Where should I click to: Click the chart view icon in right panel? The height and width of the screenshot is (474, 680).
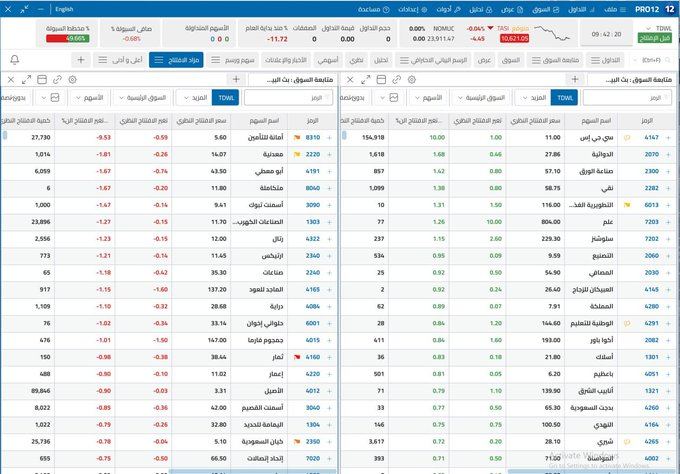(394, 98)
